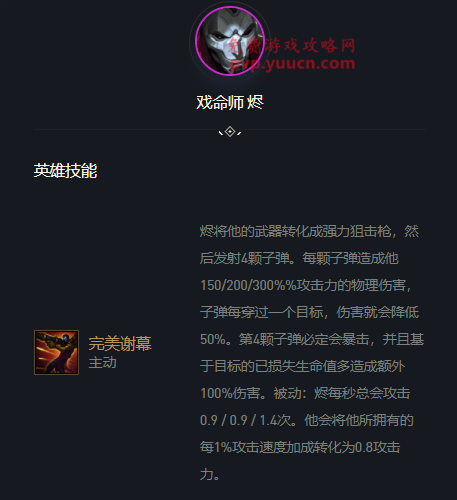Image resolution: width=457 pixels, height=500 pixels.
Task: Select the champion name 戏命师 烬
Action: pos(230,102)
